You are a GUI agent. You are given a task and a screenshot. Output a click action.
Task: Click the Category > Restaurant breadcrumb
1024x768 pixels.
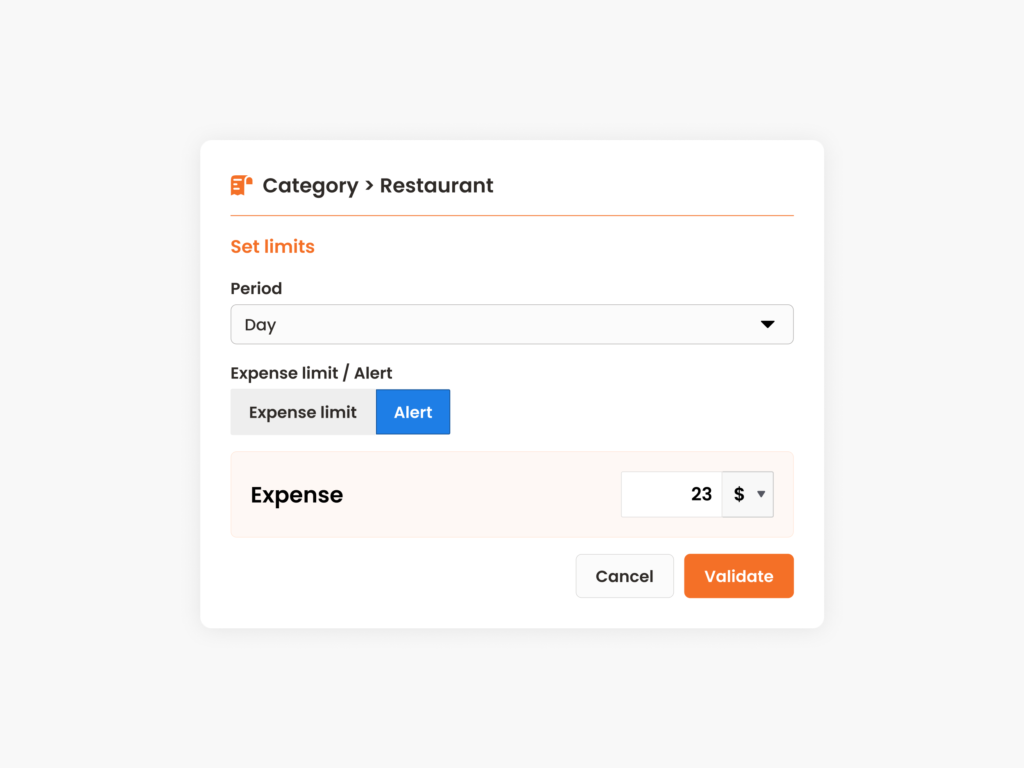[377, 185]
